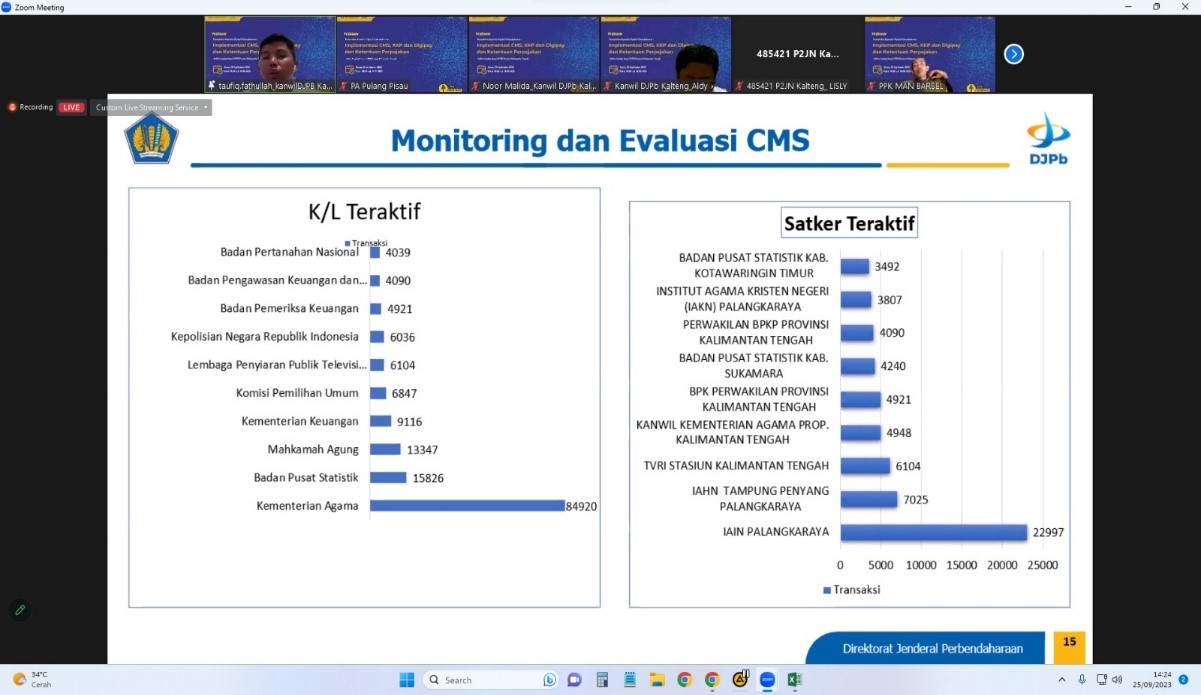1201x695 pixels.
Task: Select 485421 P2JN Kalteng participant tile
Action: 797,54
